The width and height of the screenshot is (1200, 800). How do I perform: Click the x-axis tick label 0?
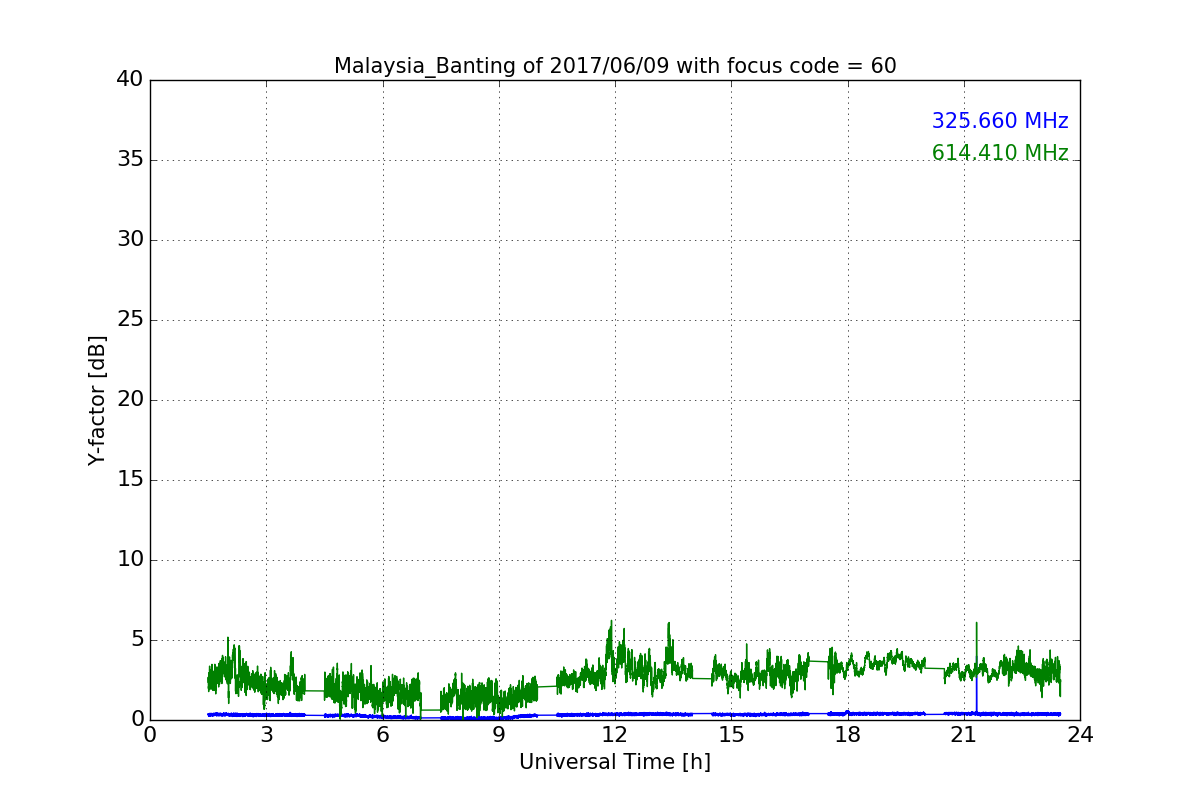click(x=150, y=735)
